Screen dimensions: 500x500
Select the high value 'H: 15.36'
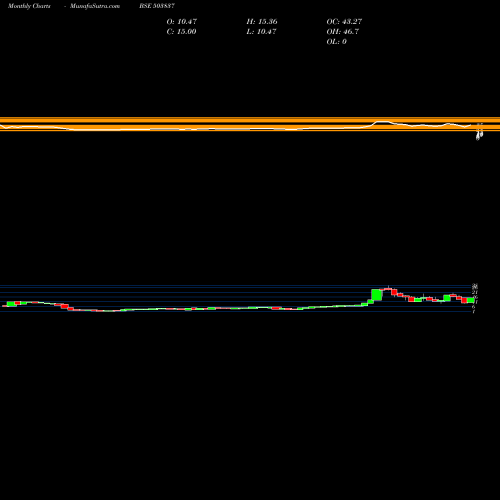click(x=262, y=21)
